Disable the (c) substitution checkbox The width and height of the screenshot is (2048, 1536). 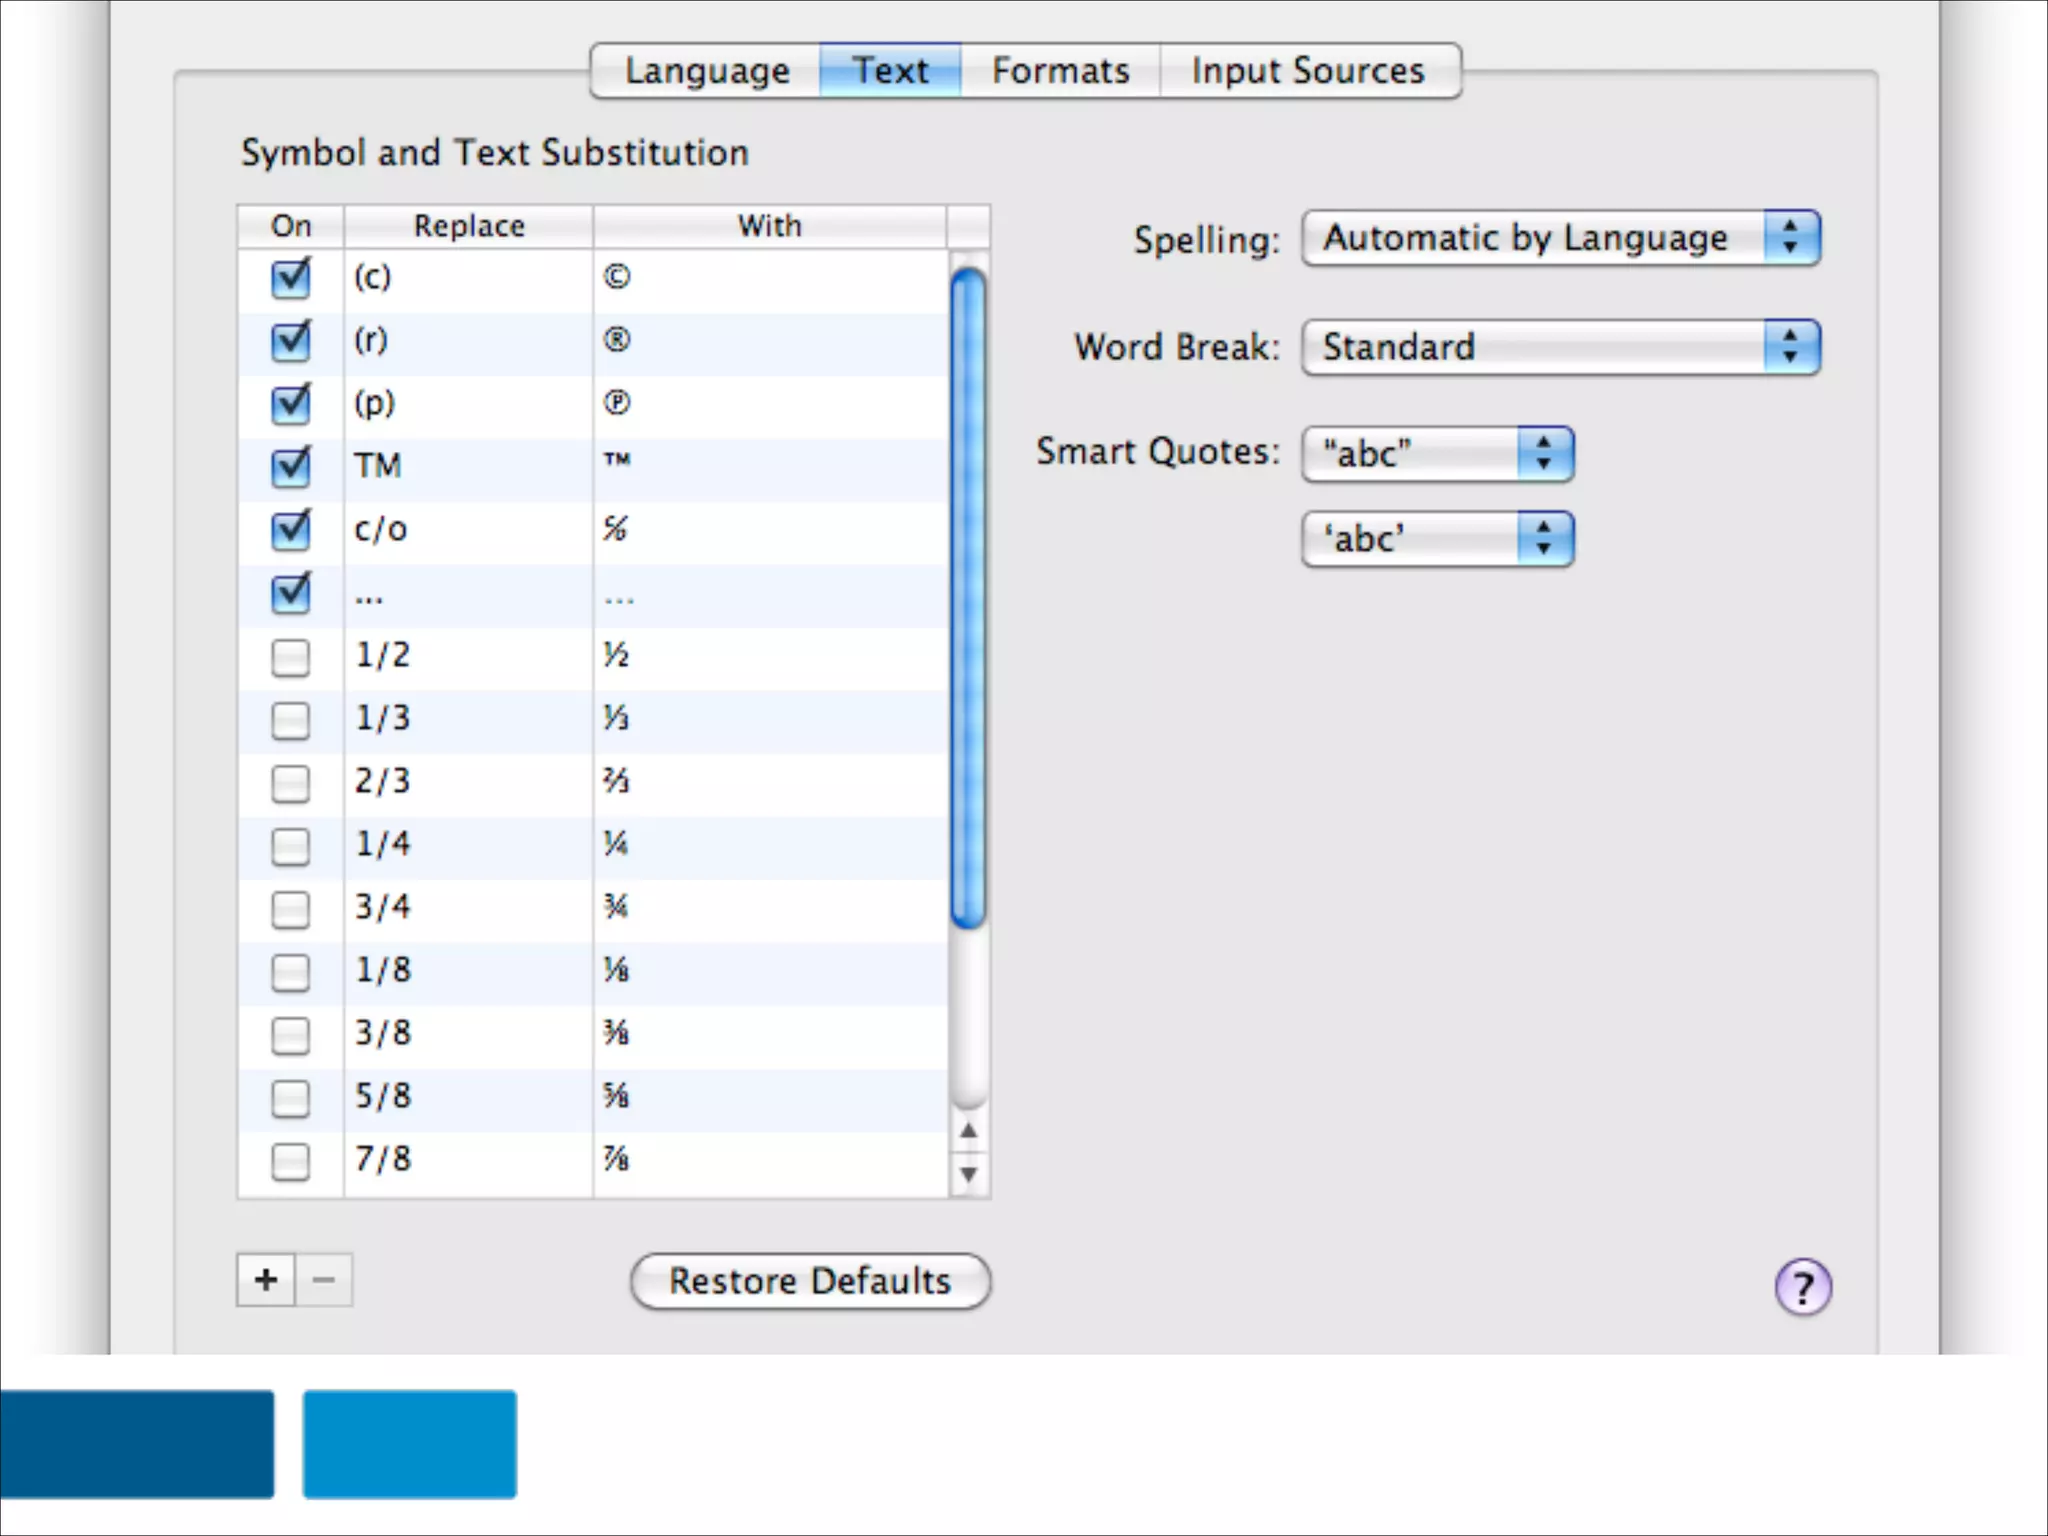tap(291, 278)
